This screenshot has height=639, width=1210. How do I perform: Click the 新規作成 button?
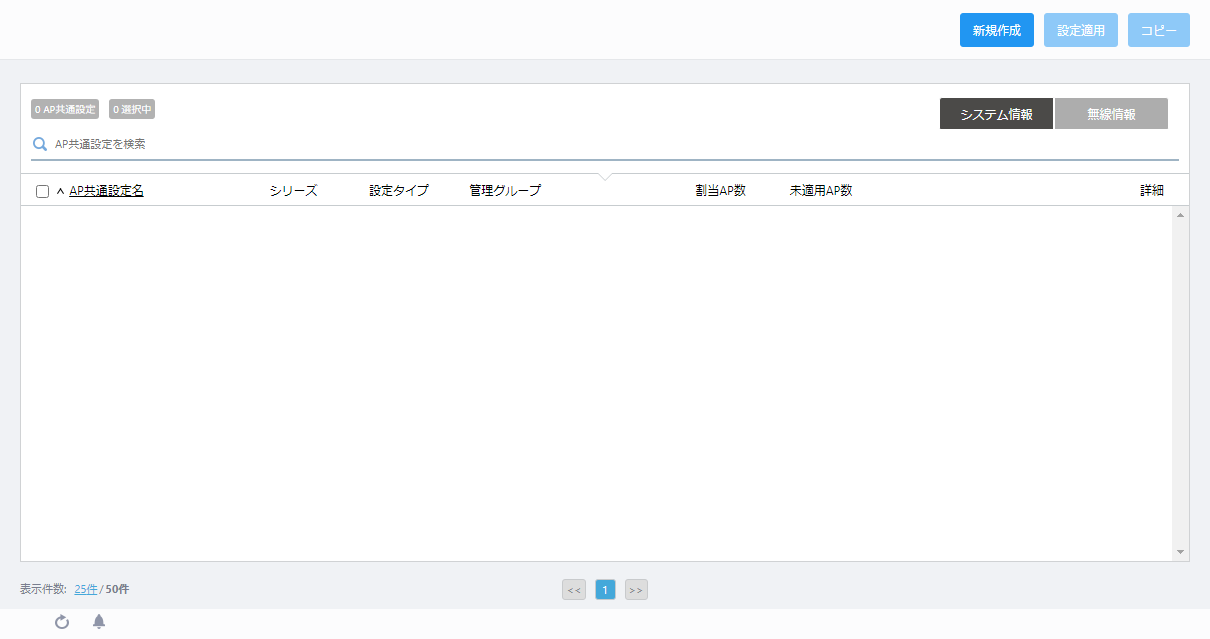pyautogui.click(x=996, y=30)
